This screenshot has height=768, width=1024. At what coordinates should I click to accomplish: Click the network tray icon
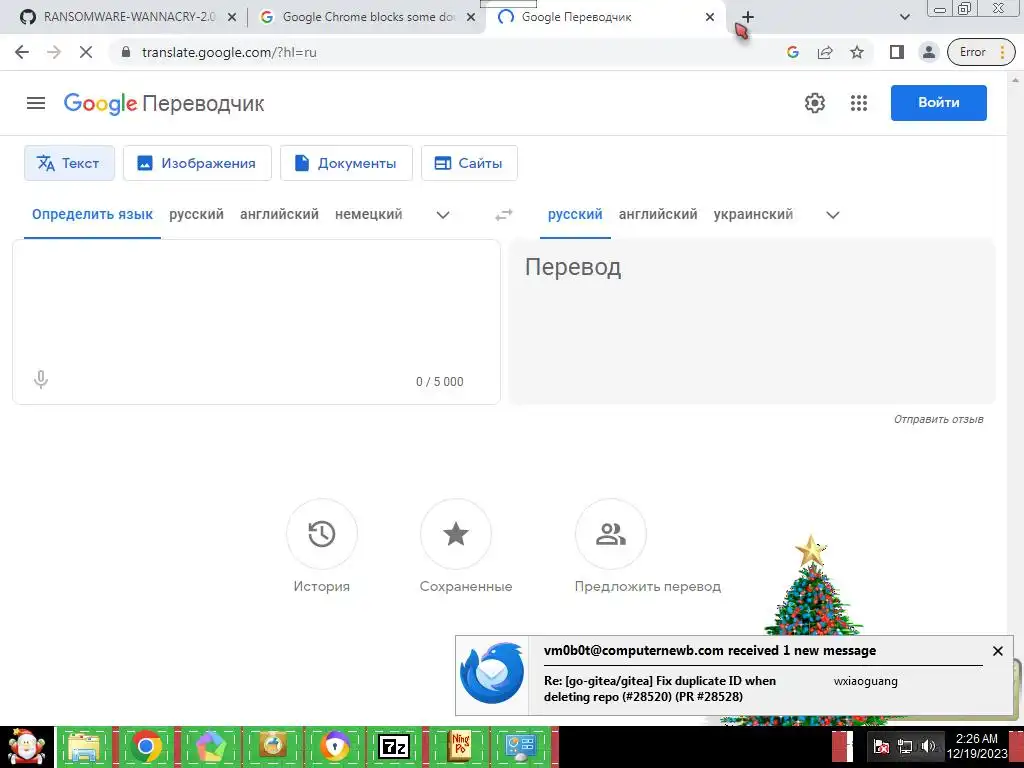point(905,746)
